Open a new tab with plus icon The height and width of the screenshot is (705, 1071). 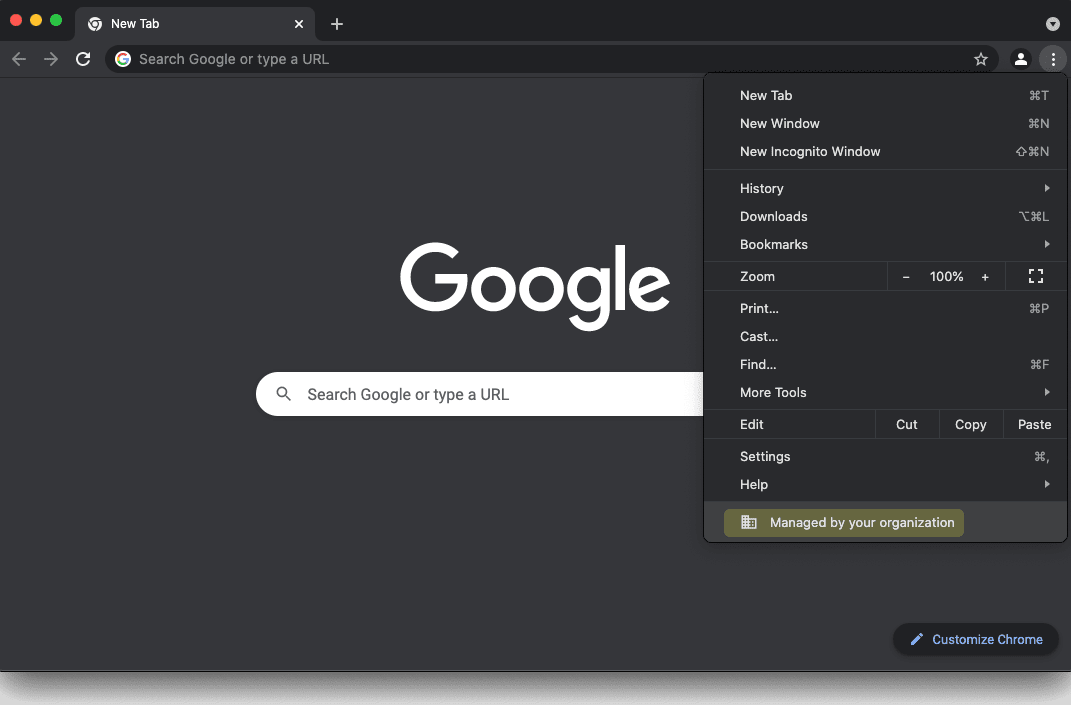337,24
